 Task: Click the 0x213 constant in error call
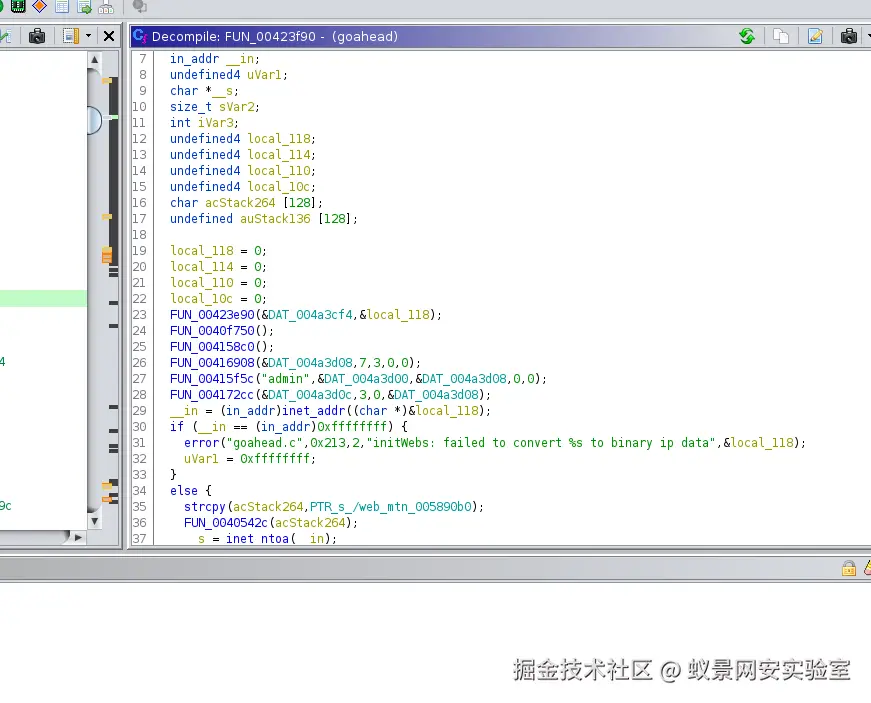point(327,443)
